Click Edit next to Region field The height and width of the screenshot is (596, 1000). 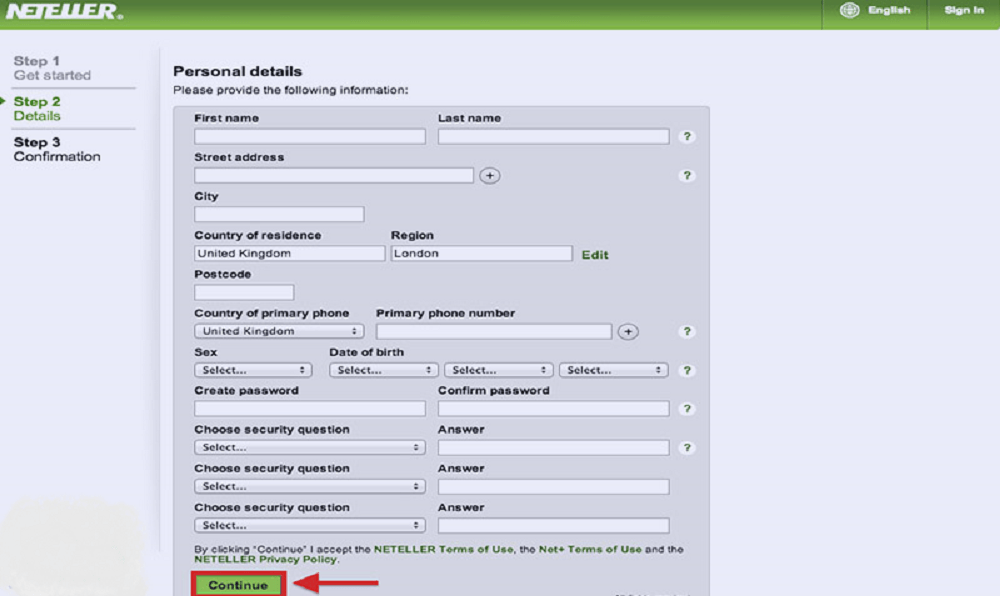click(595, 255)
